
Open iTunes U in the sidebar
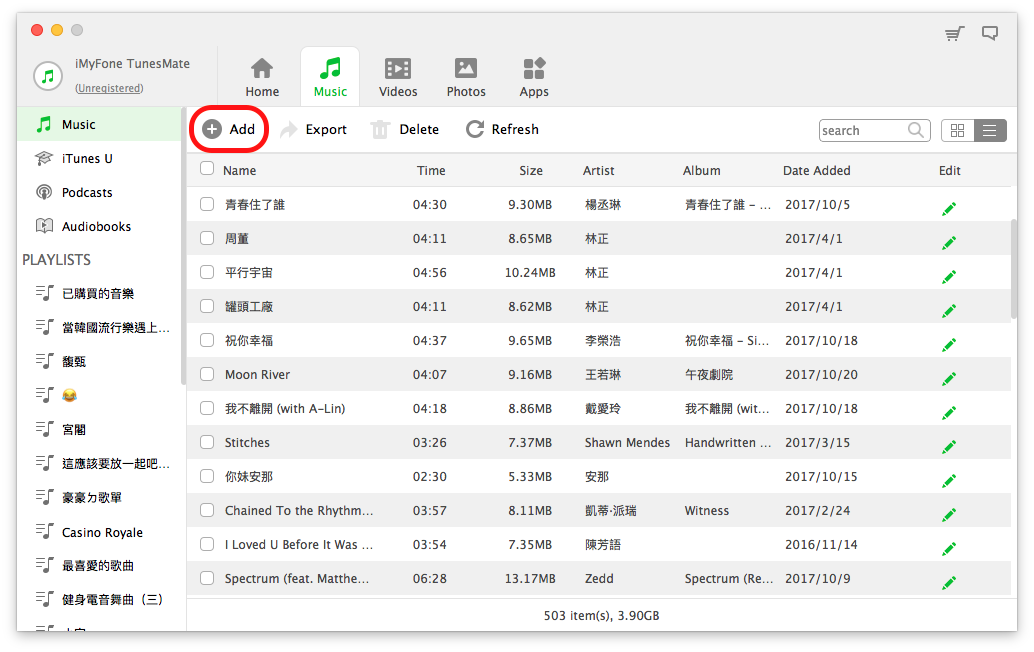(99, 158)
